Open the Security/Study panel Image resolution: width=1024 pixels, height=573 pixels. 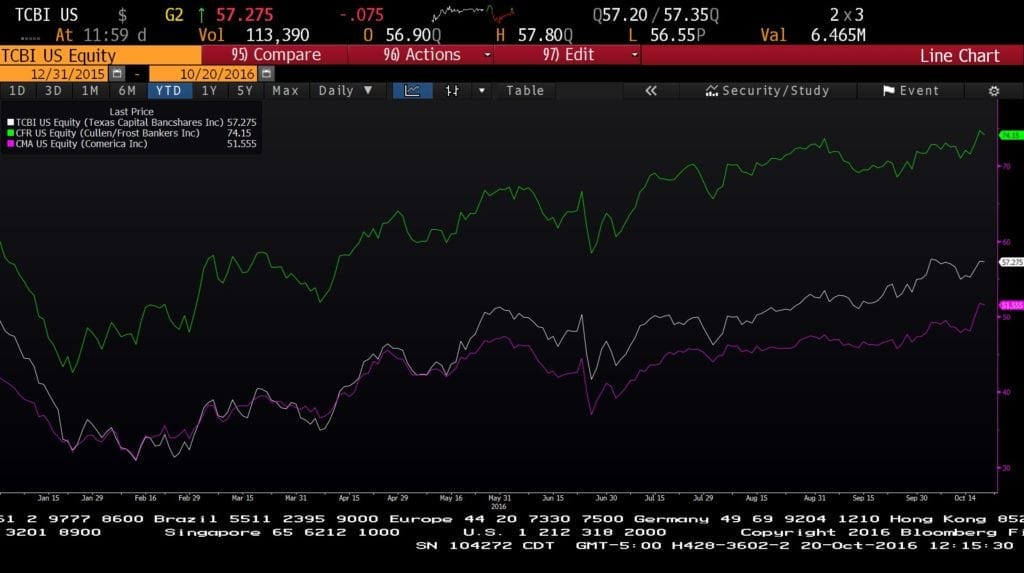point(767,91)
